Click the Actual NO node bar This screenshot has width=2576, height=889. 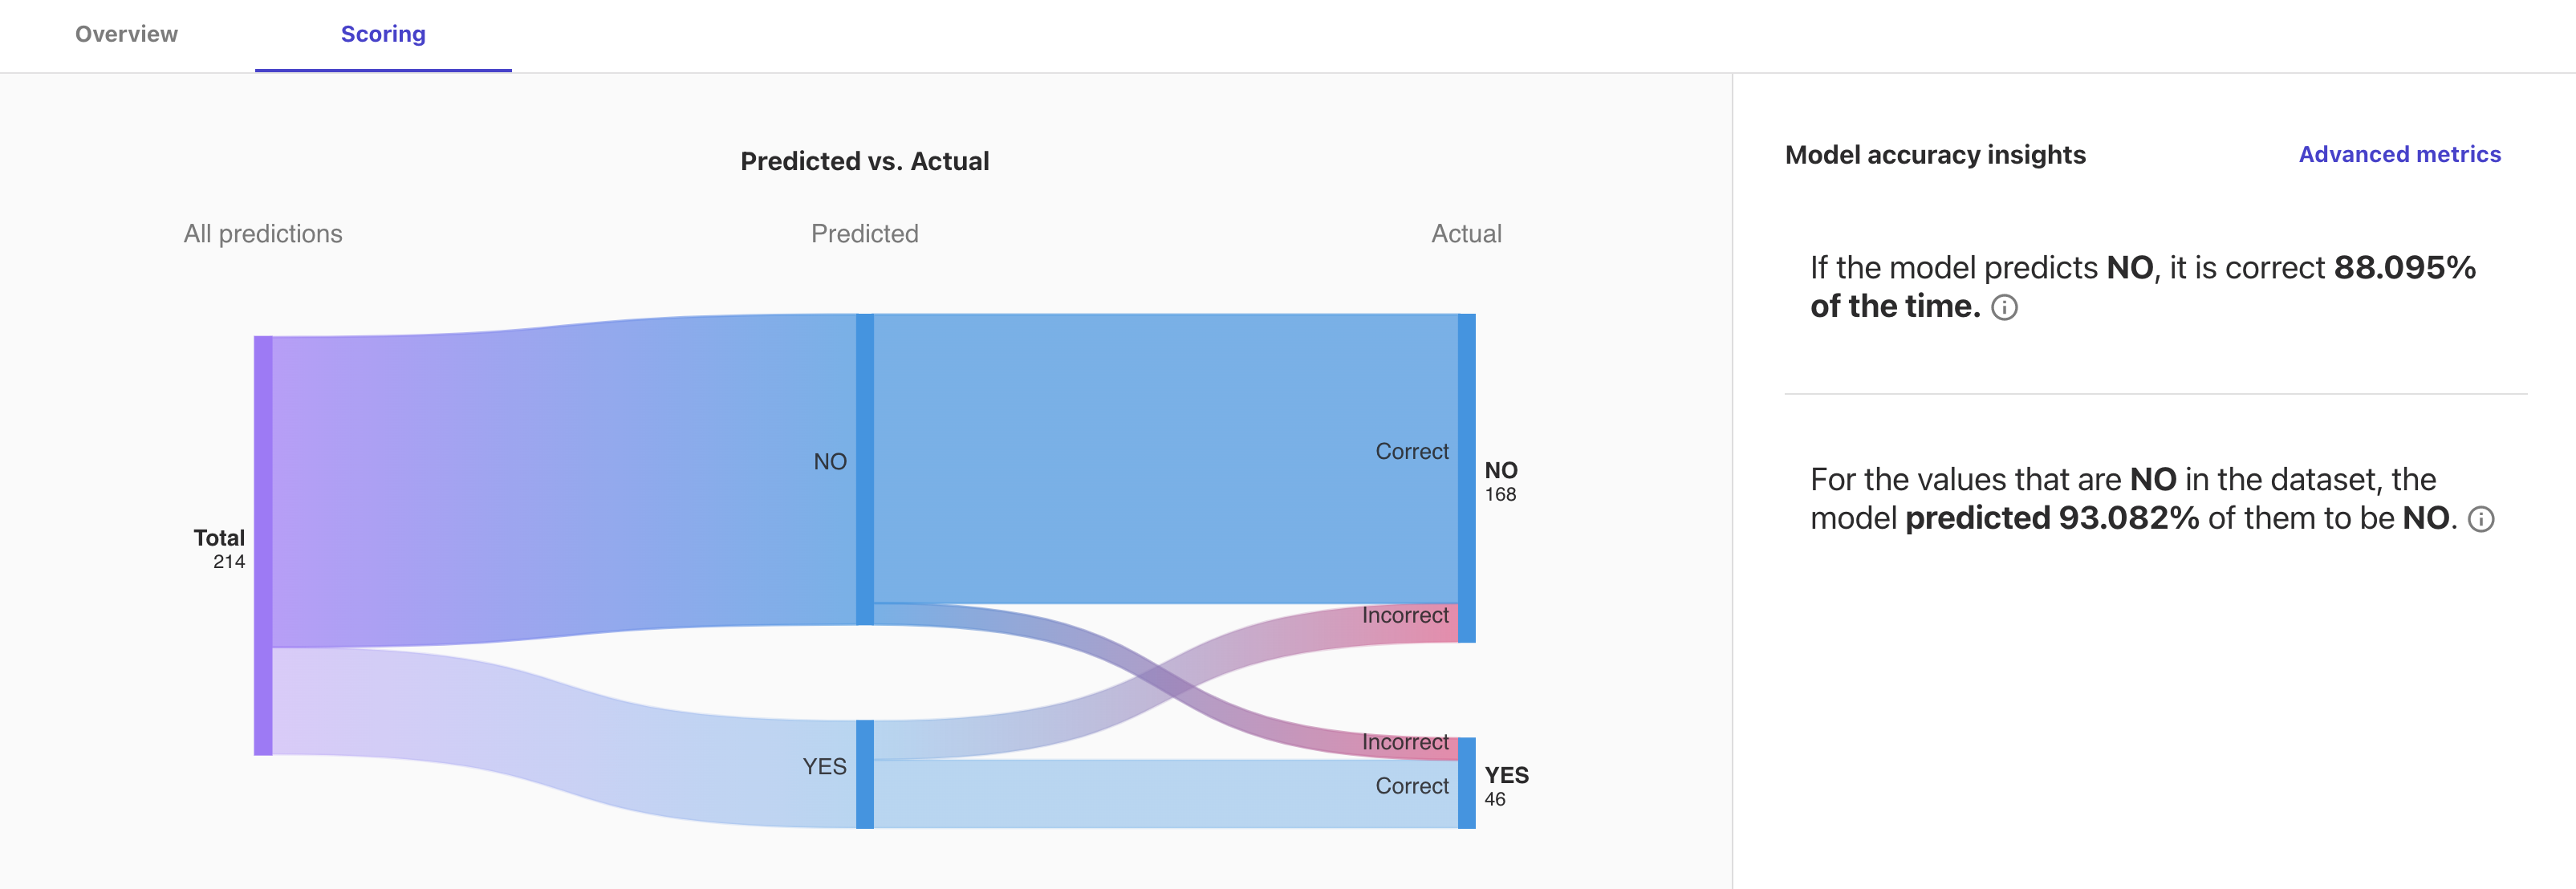coord(1466,477)
